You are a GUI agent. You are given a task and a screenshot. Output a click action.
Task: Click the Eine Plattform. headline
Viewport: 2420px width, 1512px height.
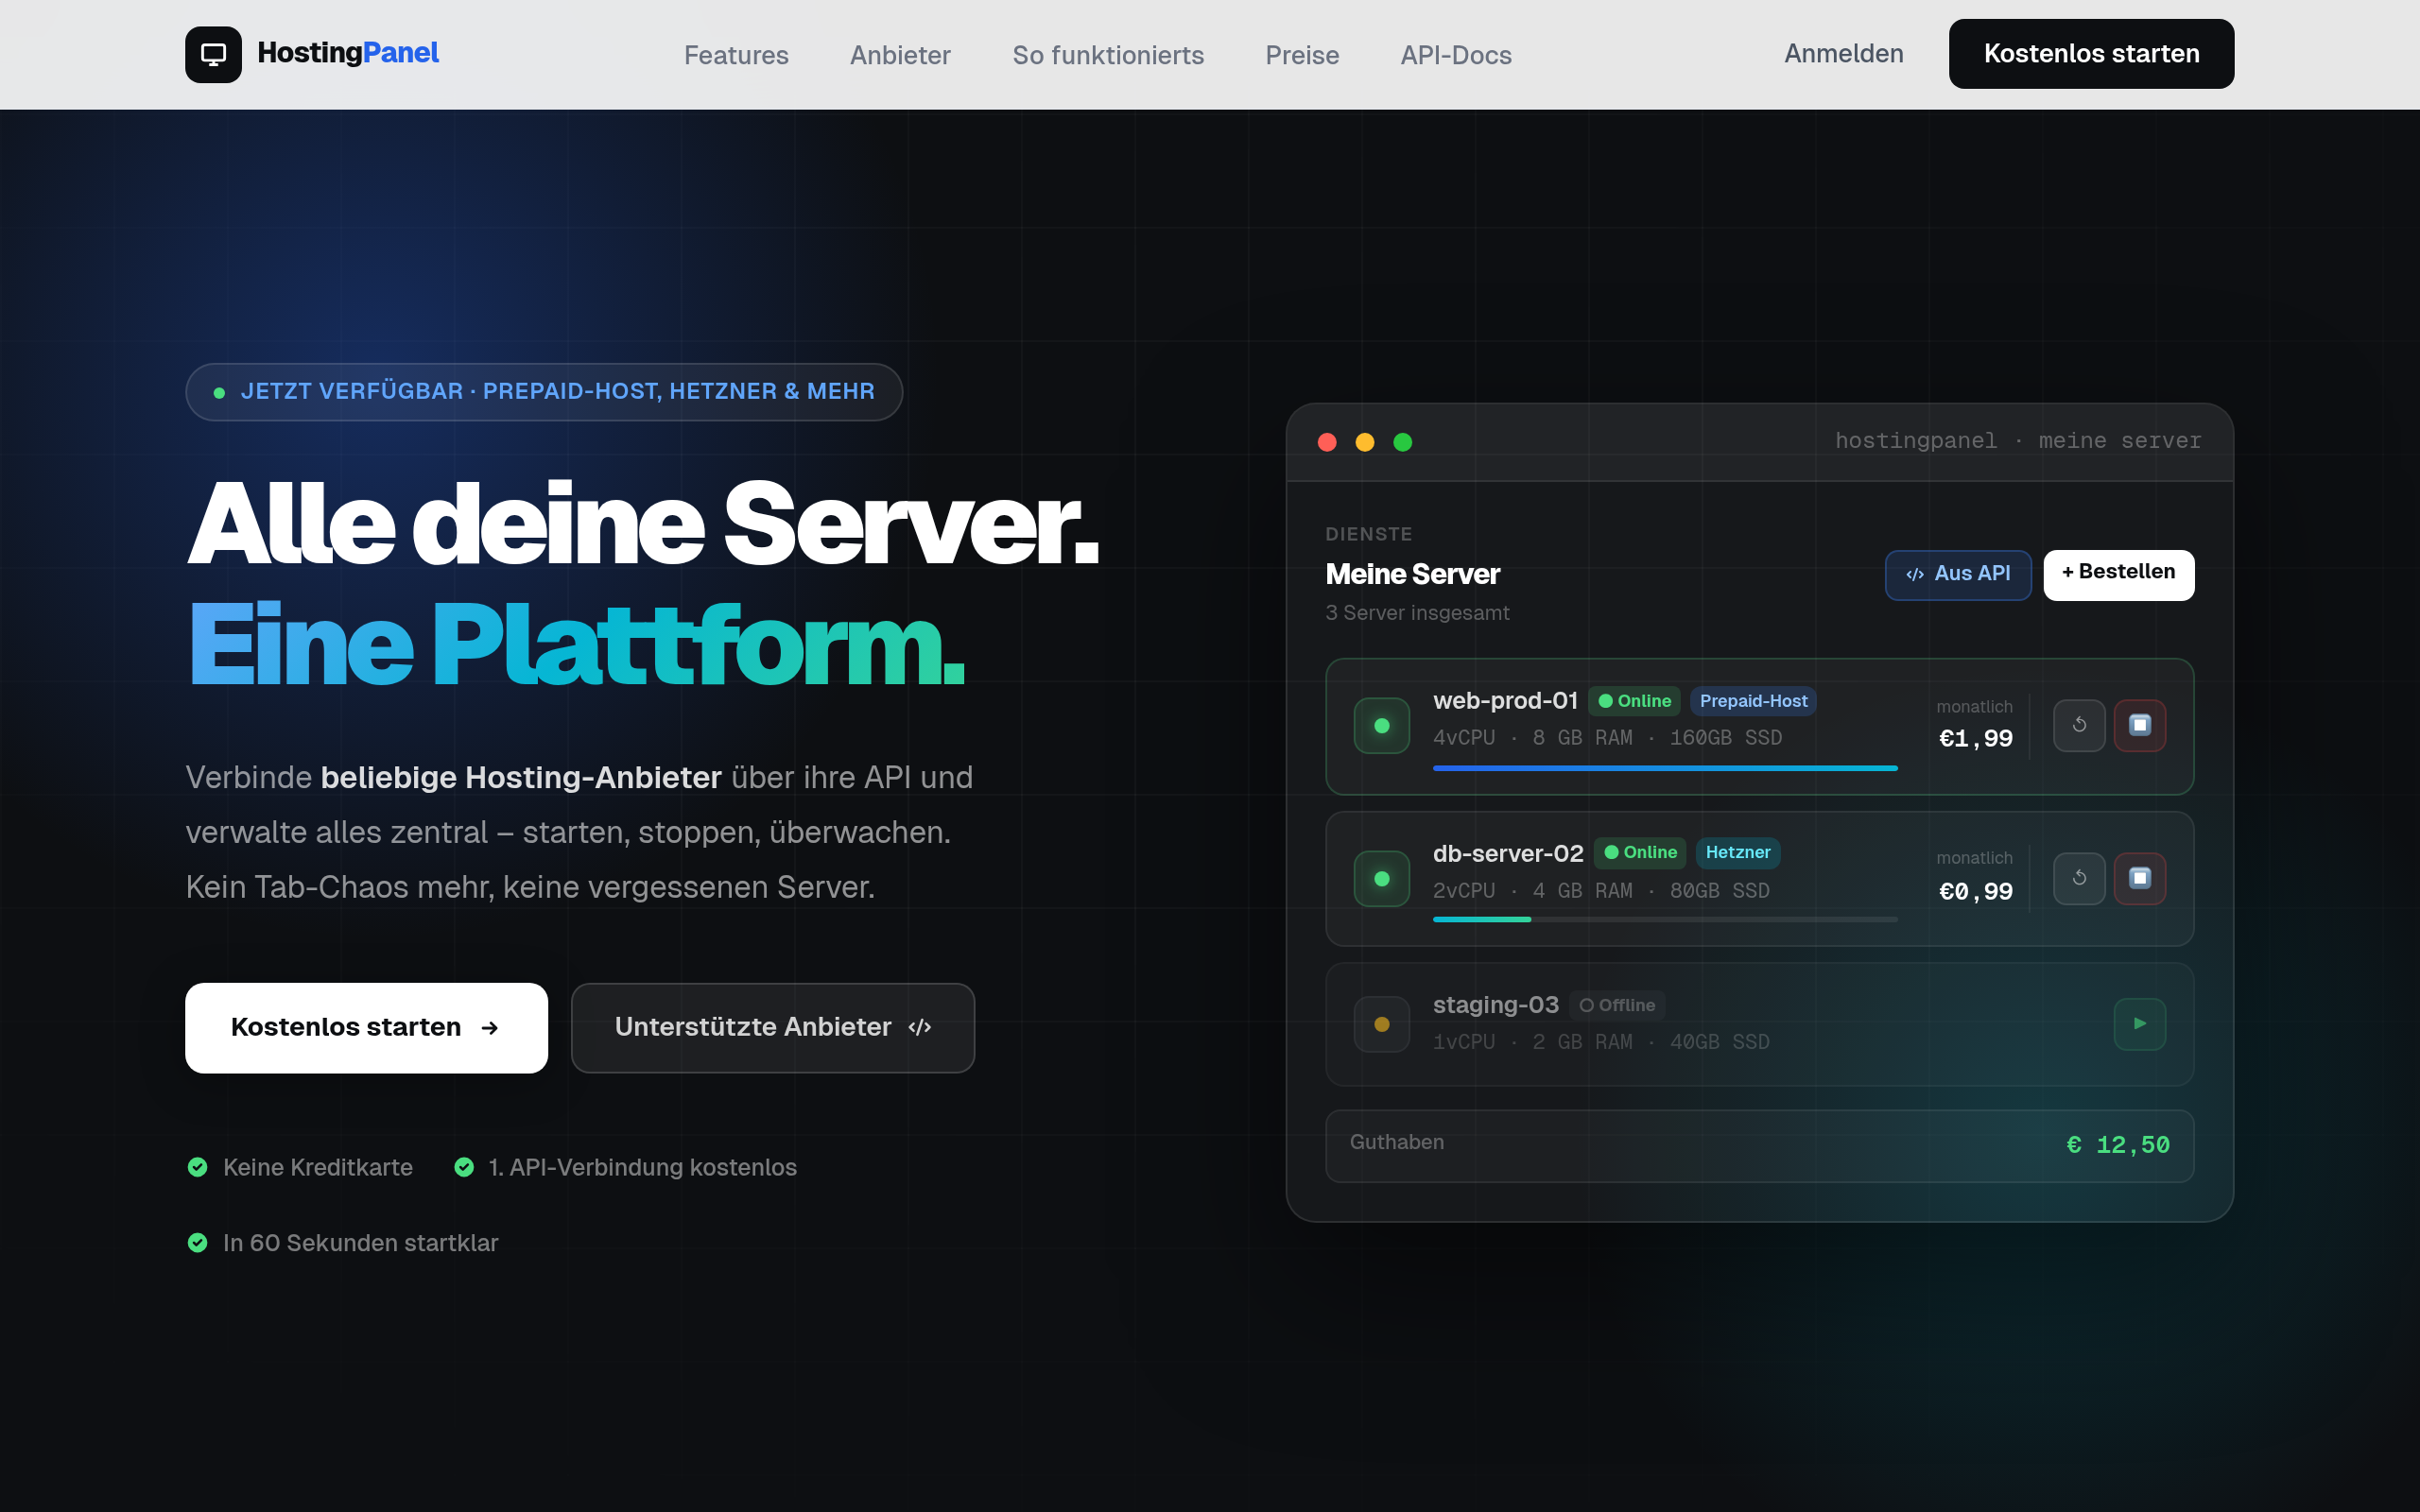pos(577,645)
